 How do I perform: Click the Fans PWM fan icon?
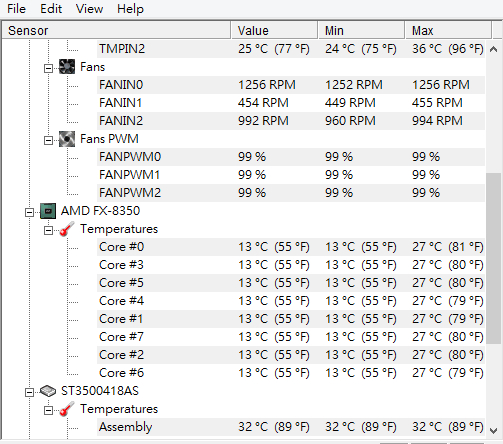coord(67,139)
